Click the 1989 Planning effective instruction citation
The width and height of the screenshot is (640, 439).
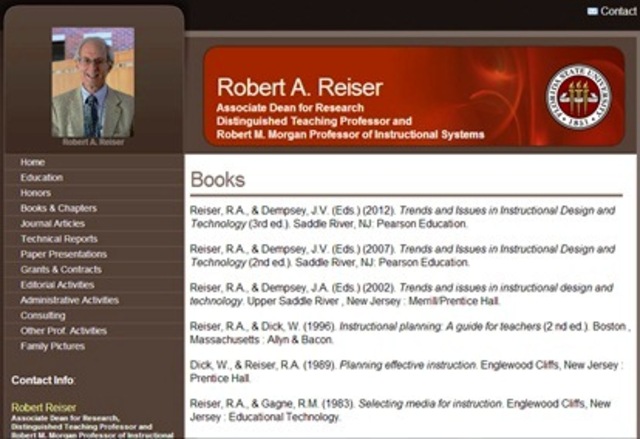point(407,371)
